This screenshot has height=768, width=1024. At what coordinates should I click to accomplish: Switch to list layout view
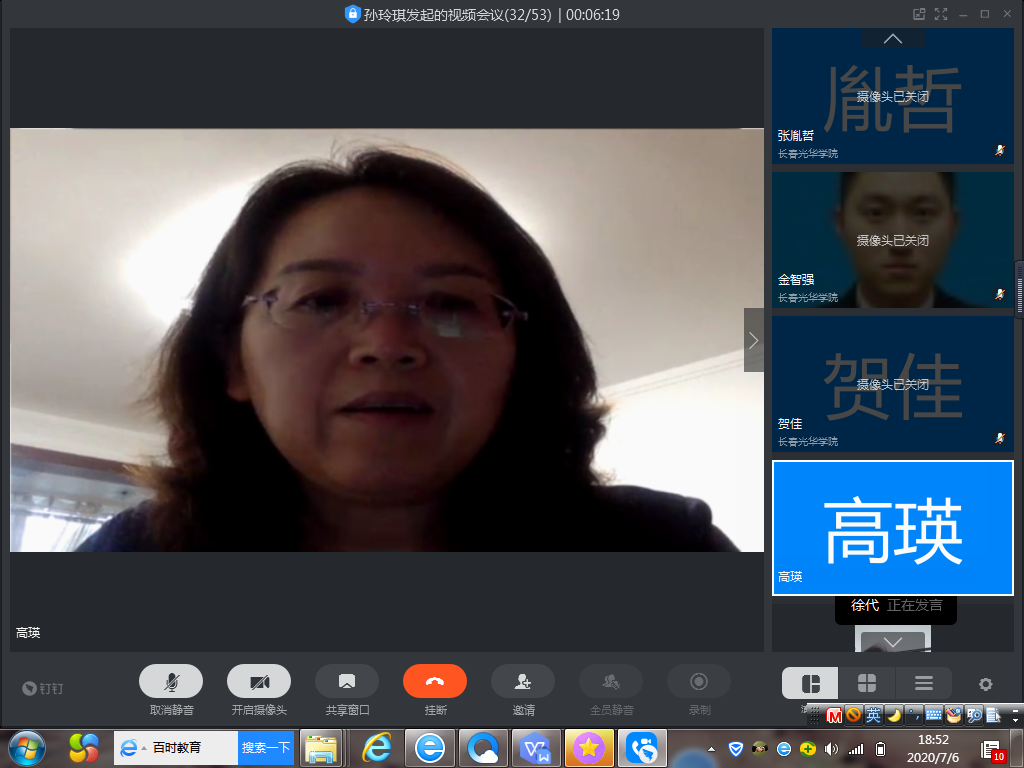tap(923, 684)
